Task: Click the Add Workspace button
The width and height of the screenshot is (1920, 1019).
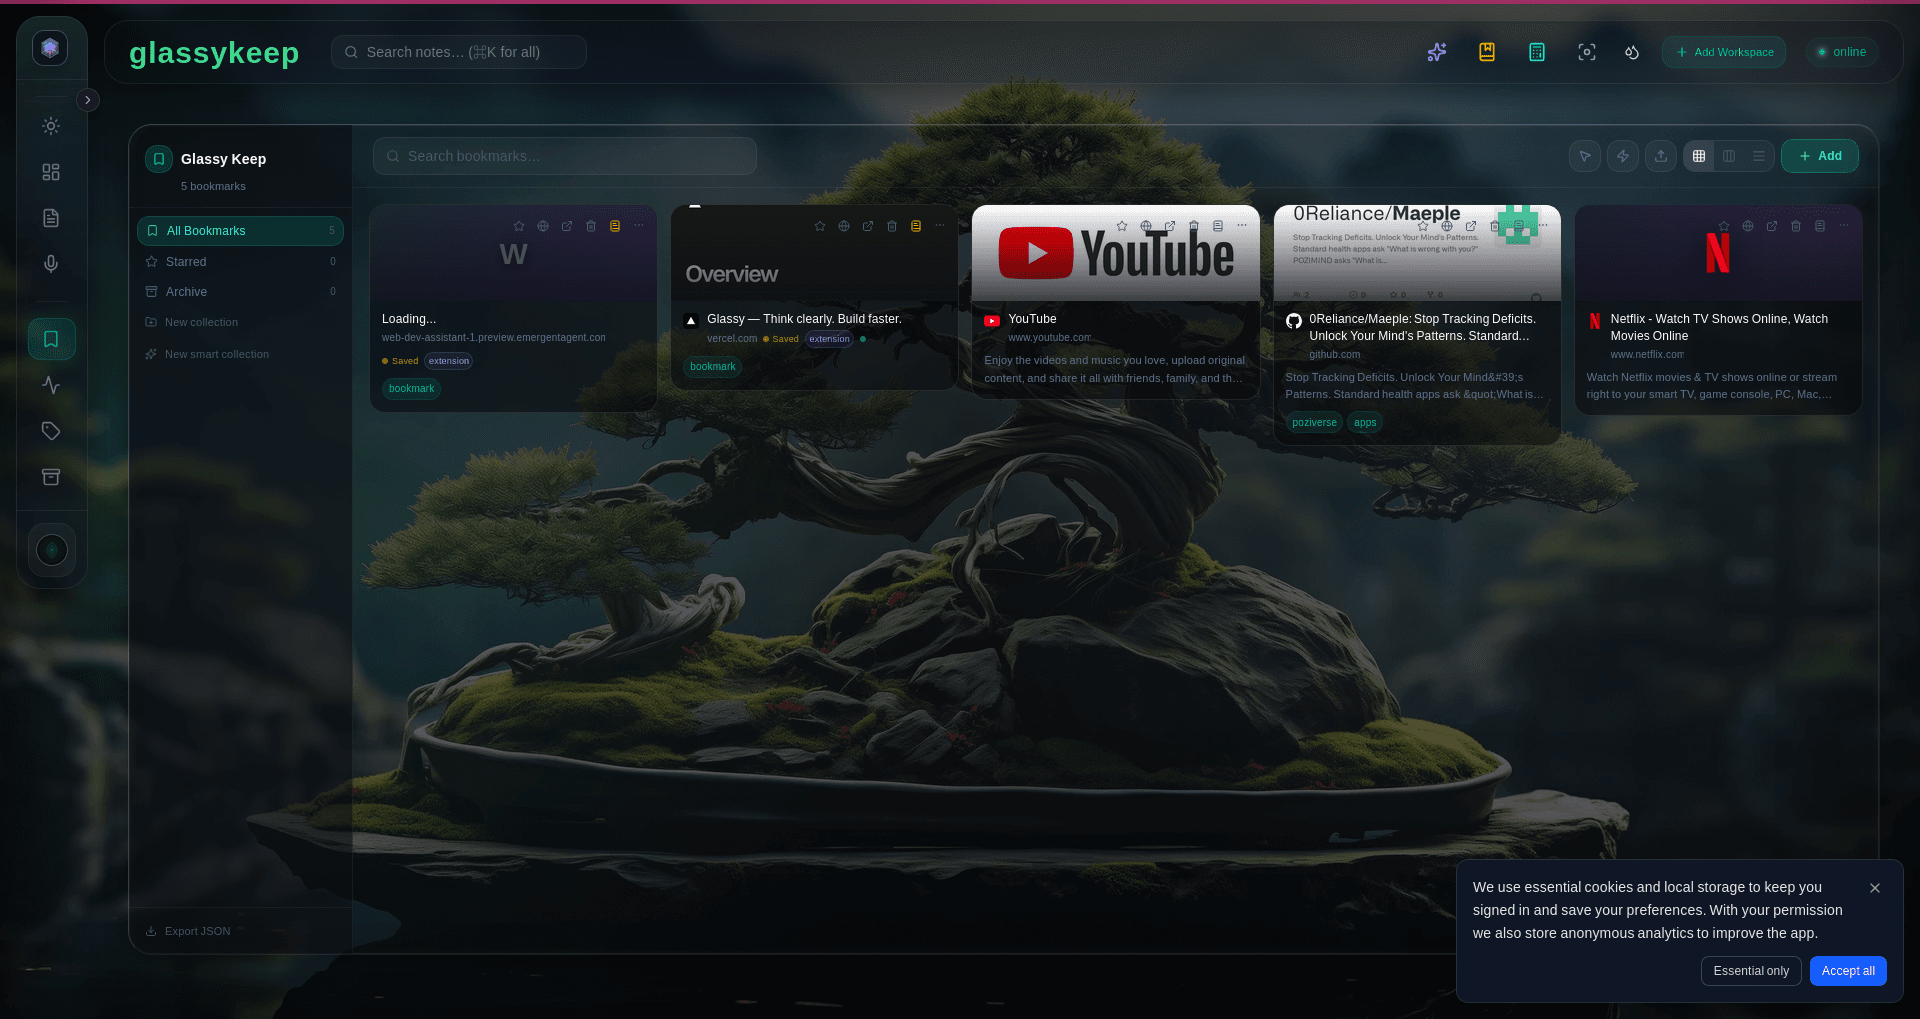Action: pyautogui.click(x=1724, y=52)
